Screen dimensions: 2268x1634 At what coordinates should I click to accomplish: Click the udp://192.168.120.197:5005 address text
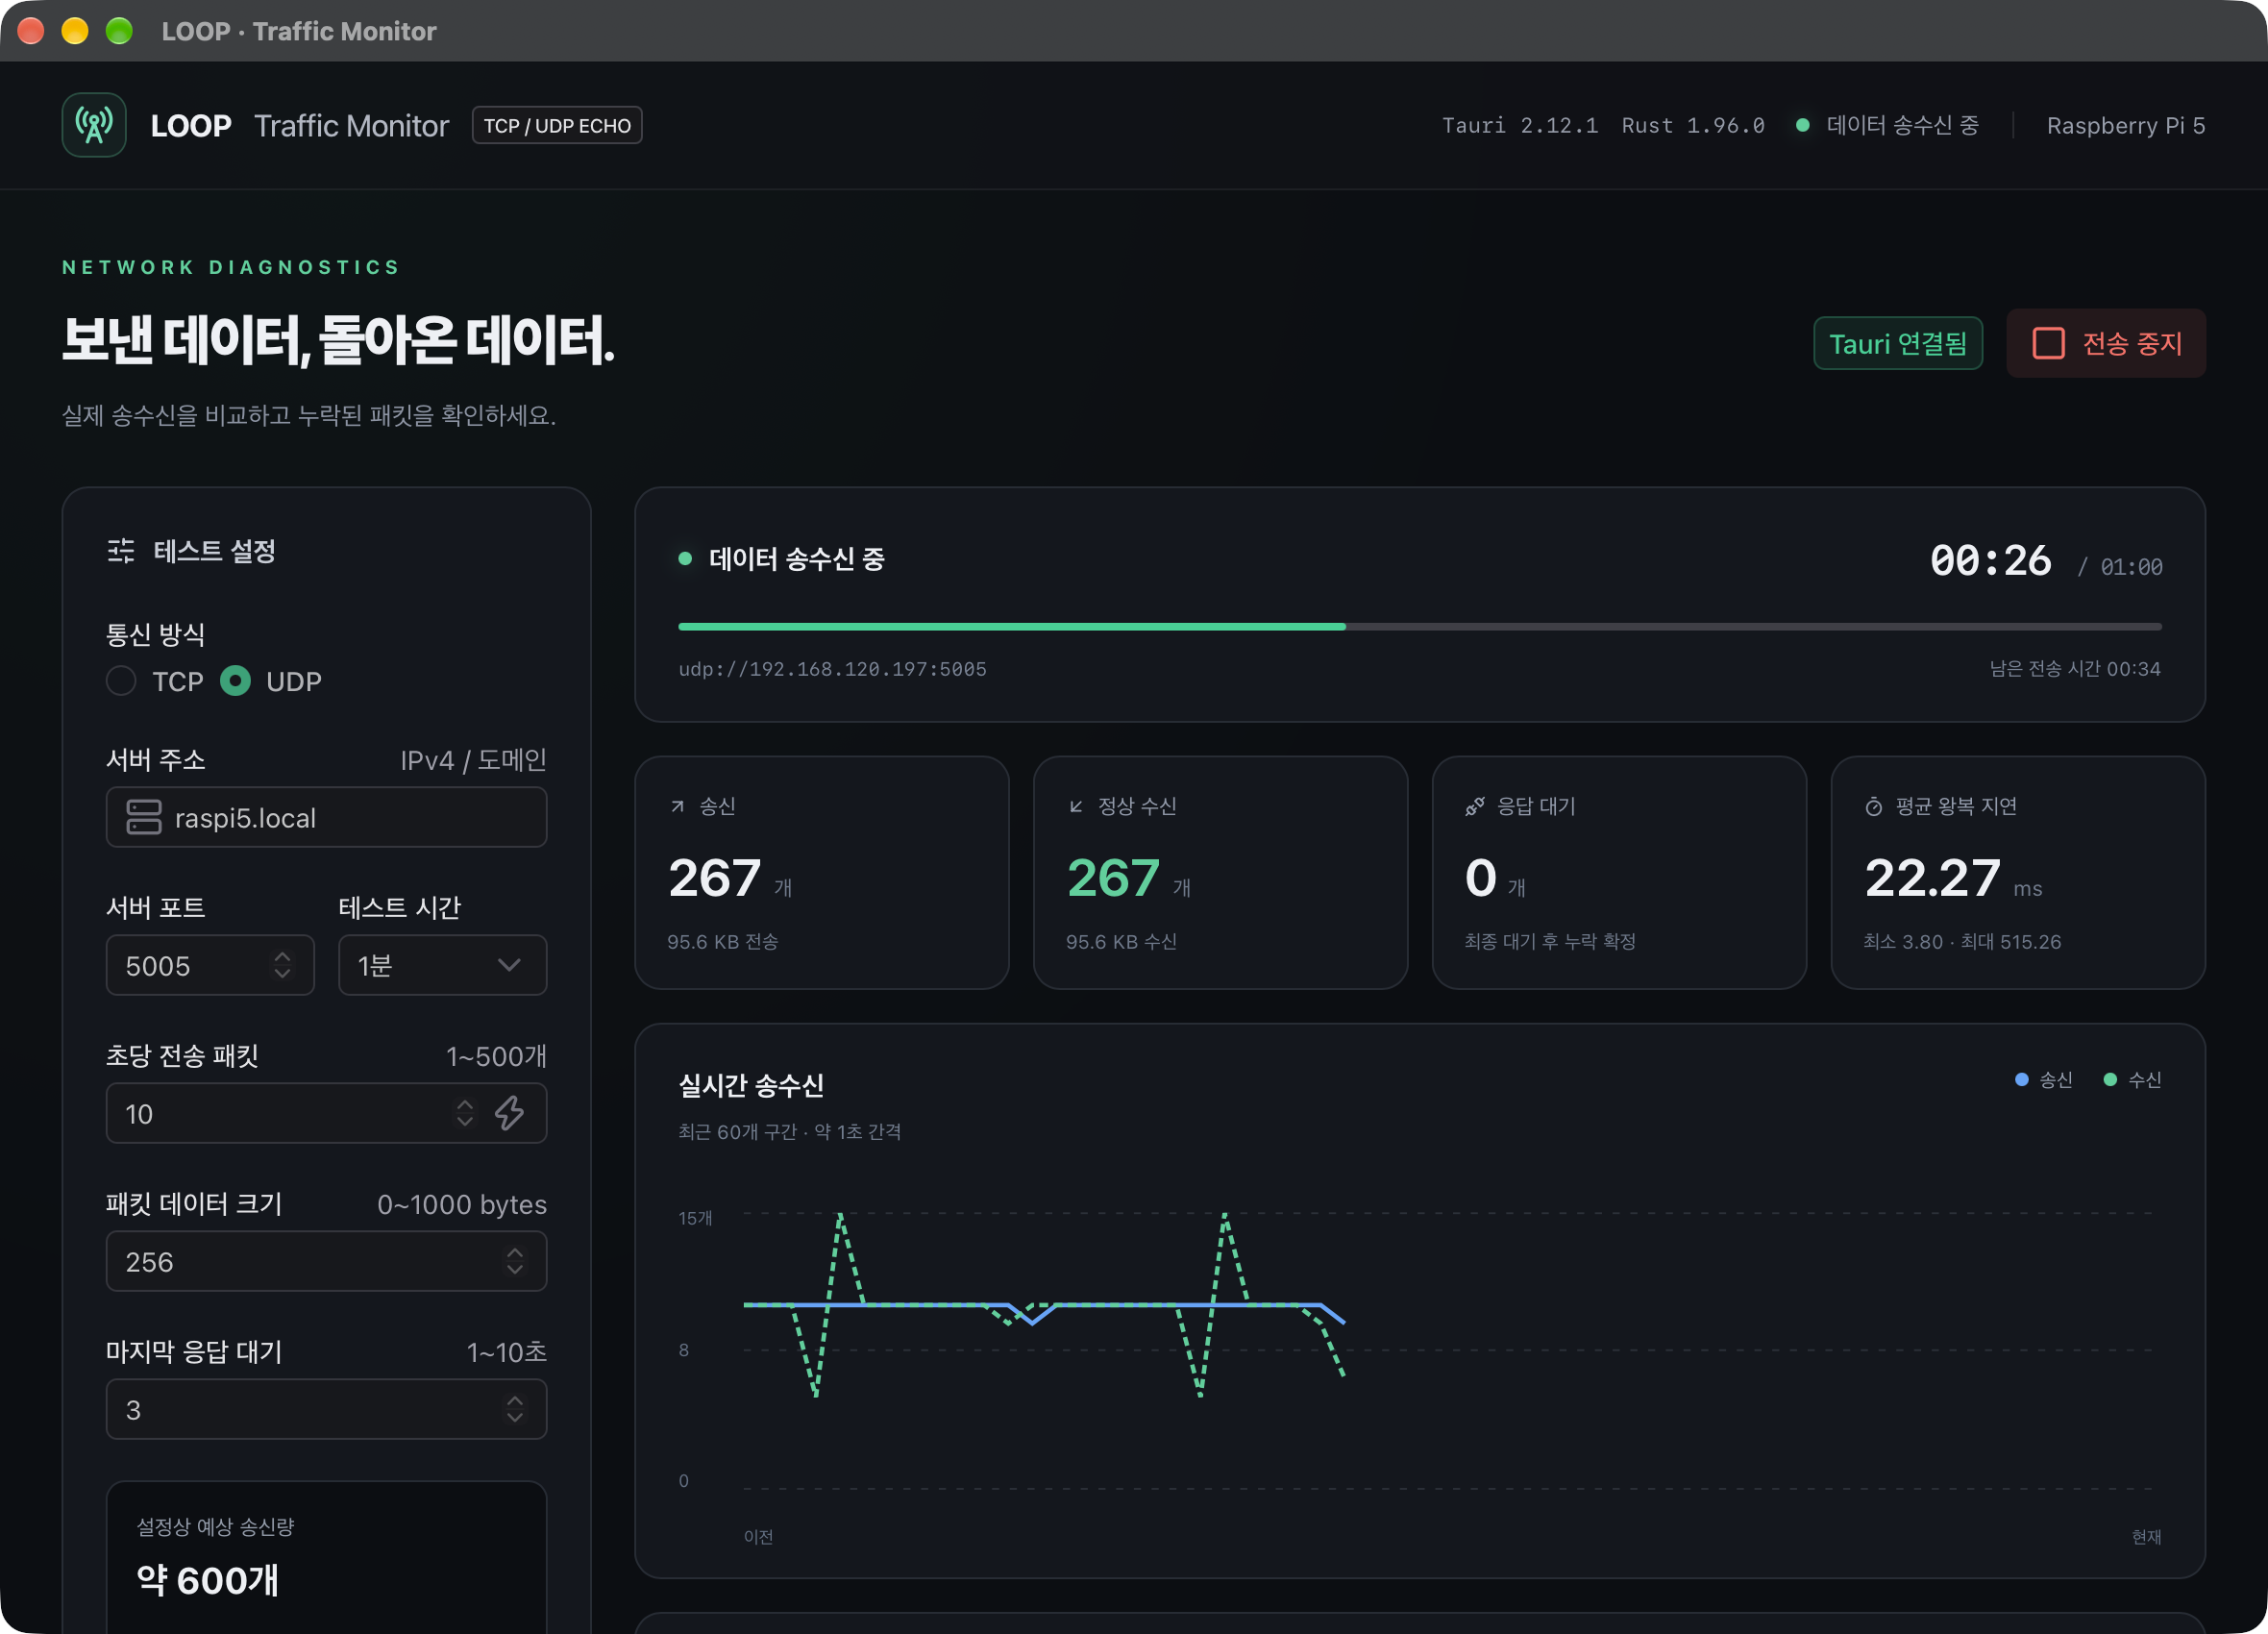(832, 668)
